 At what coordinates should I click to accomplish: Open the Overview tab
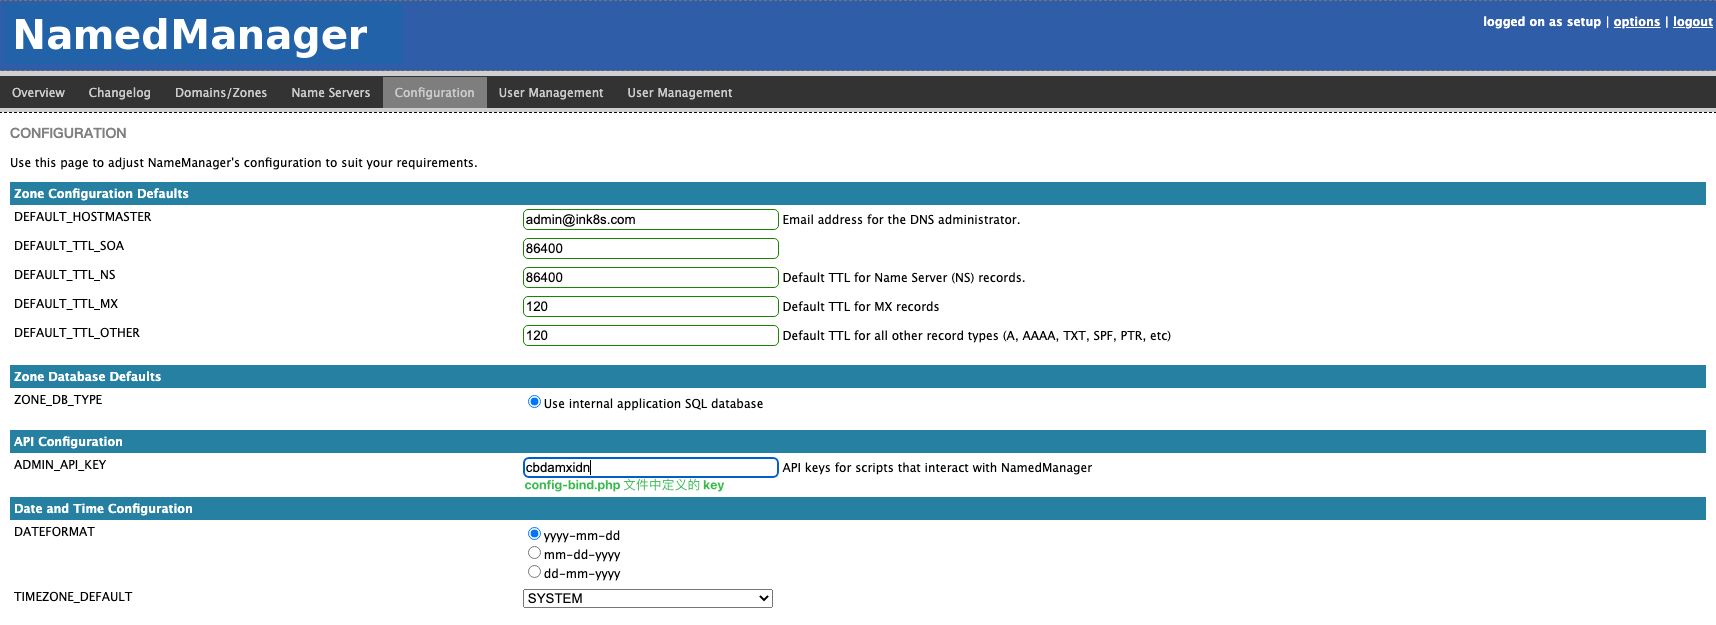(x=38, y=93)
